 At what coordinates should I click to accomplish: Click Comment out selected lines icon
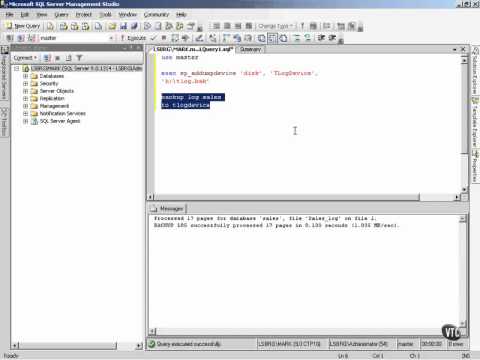point(297,38)
